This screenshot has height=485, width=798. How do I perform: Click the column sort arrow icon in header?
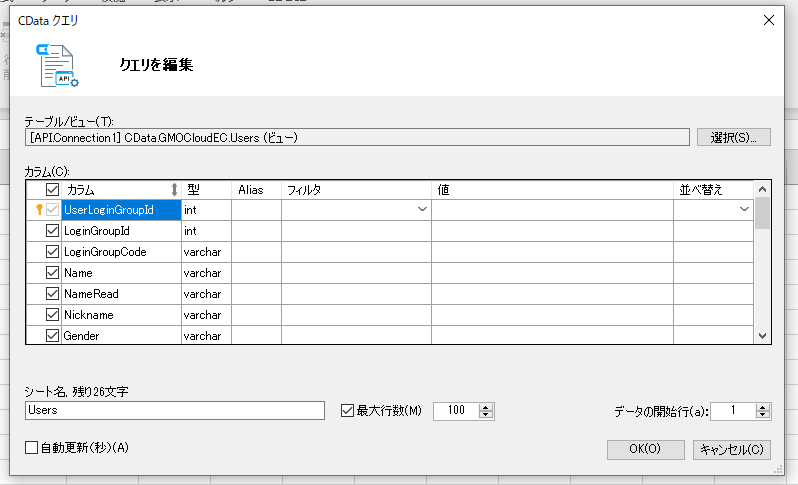click(174, 190)
